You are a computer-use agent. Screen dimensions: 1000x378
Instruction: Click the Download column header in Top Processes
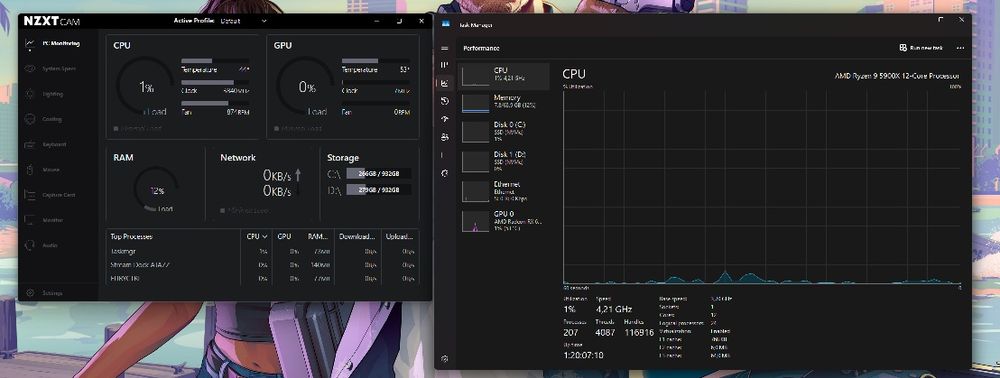pyautogui.click(x=357, y=236)
